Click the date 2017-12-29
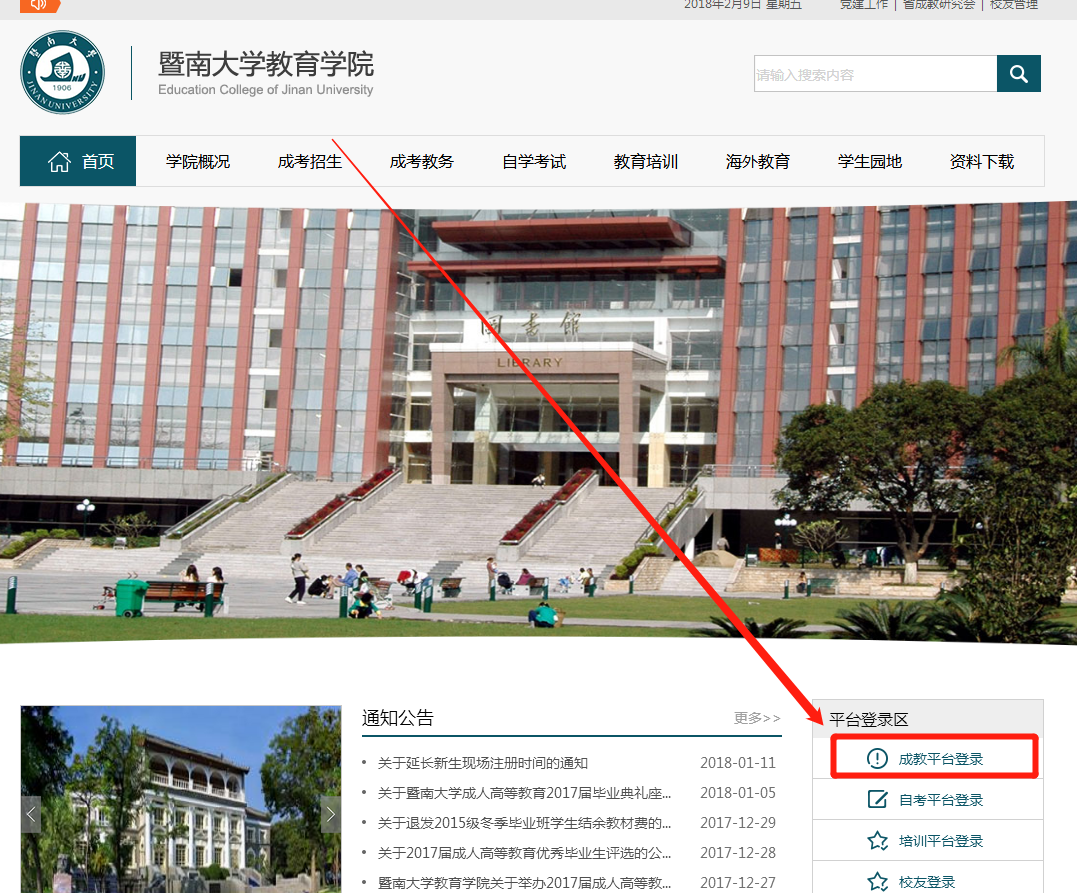 (x=738, y=823)
